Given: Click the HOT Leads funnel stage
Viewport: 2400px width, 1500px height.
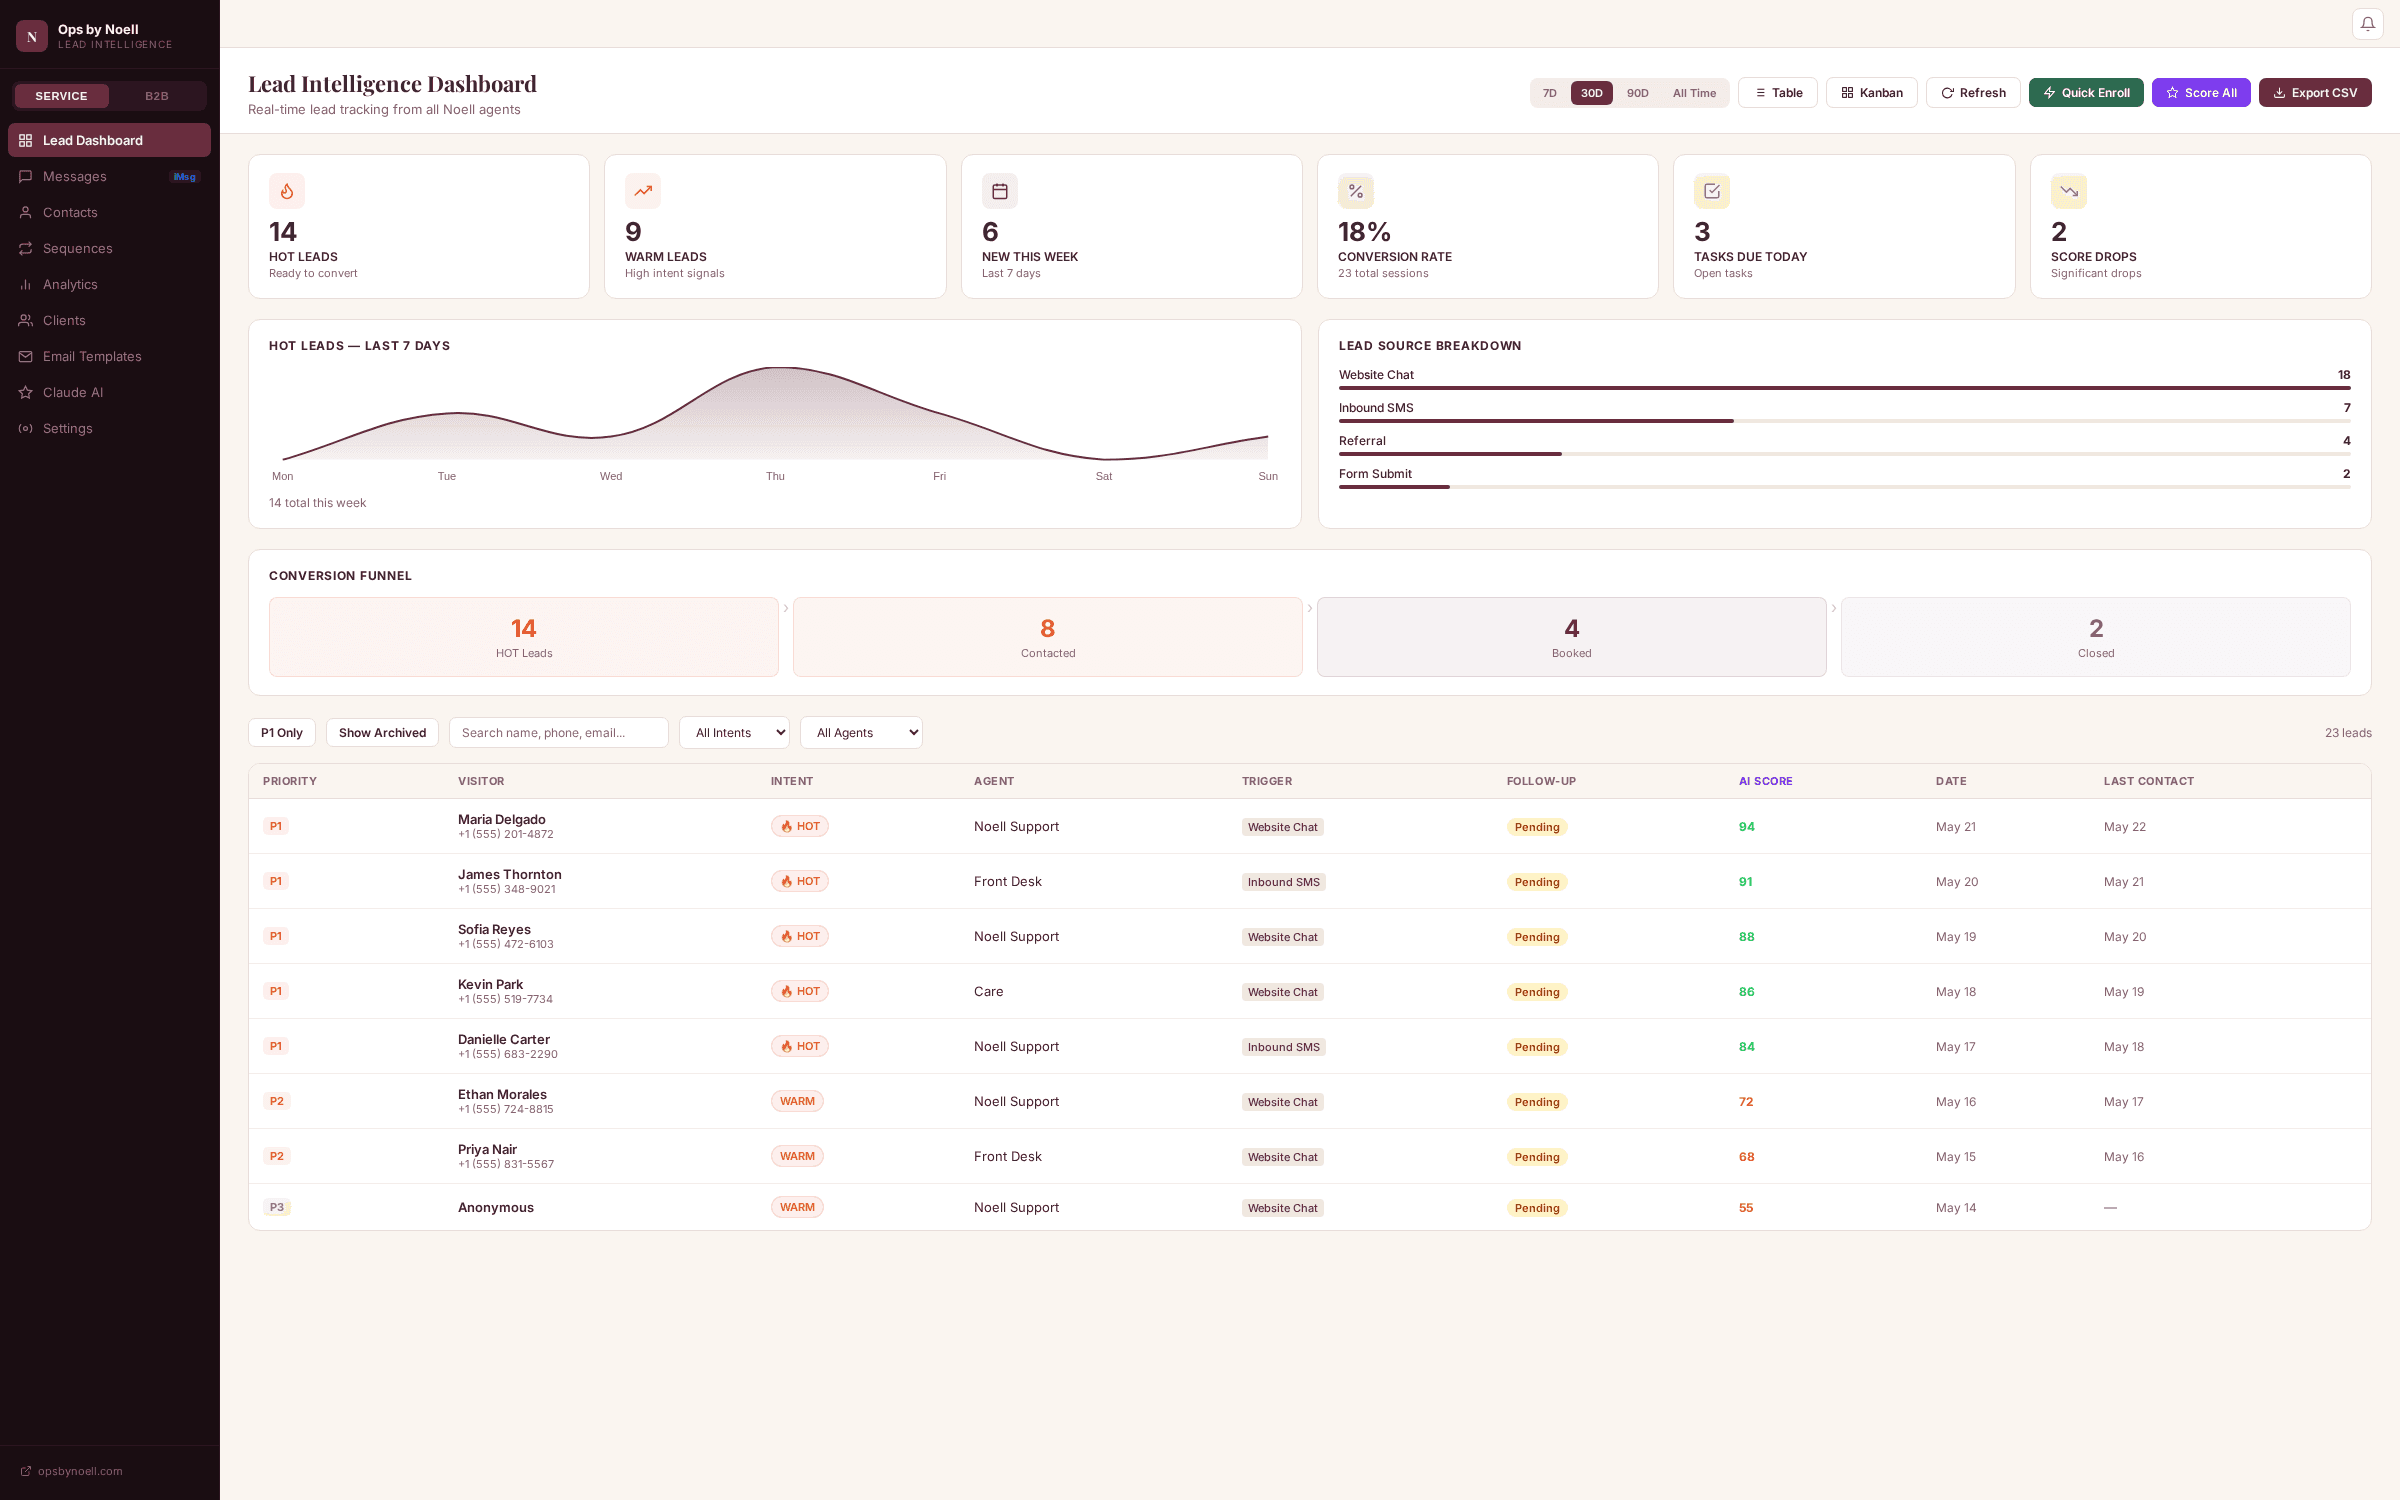Looking at the screenshot, I should click(524, 637).
